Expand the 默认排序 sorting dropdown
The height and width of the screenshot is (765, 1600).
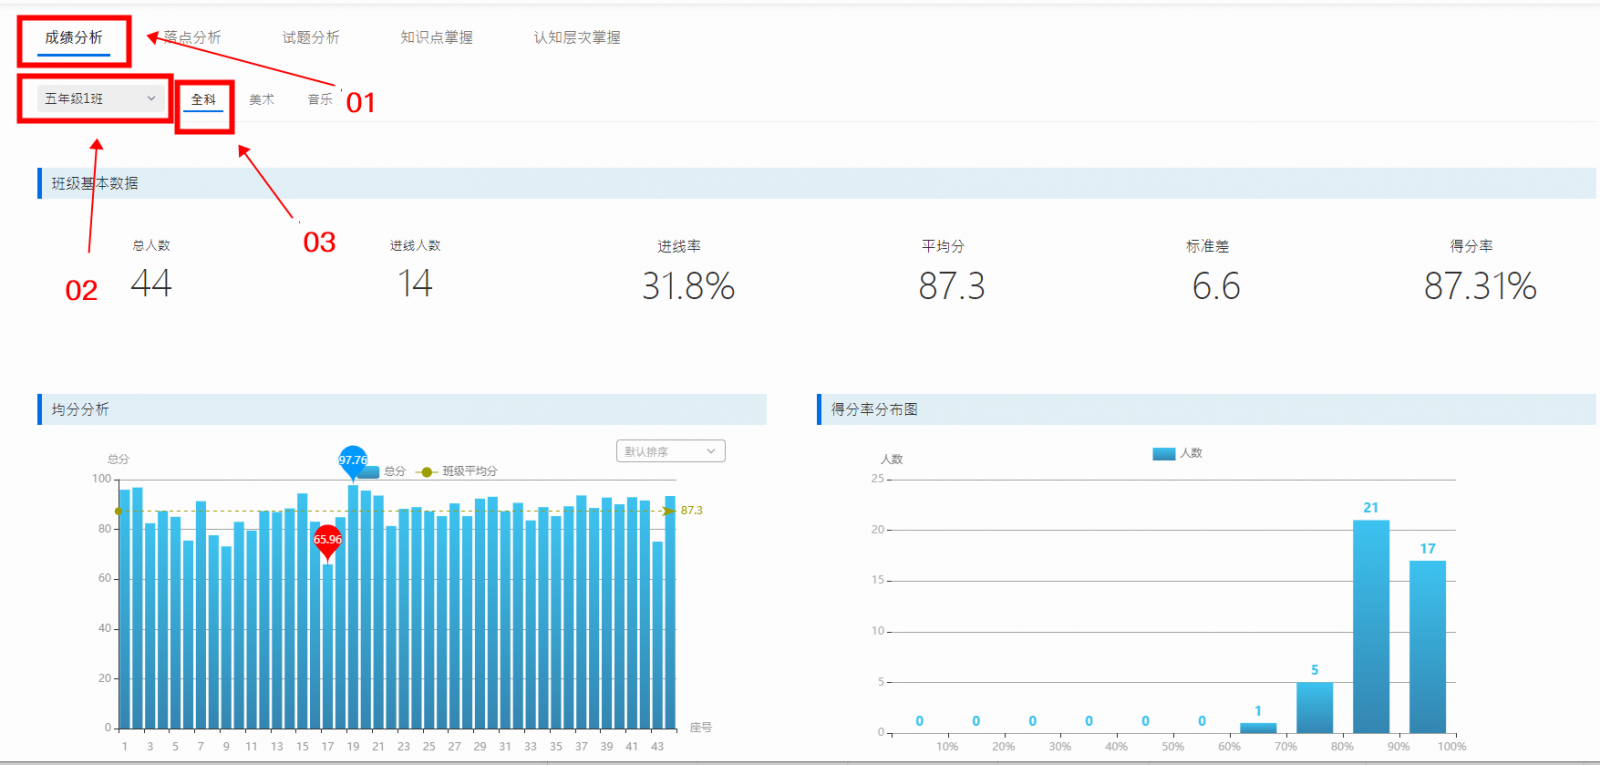click(670, 452)
